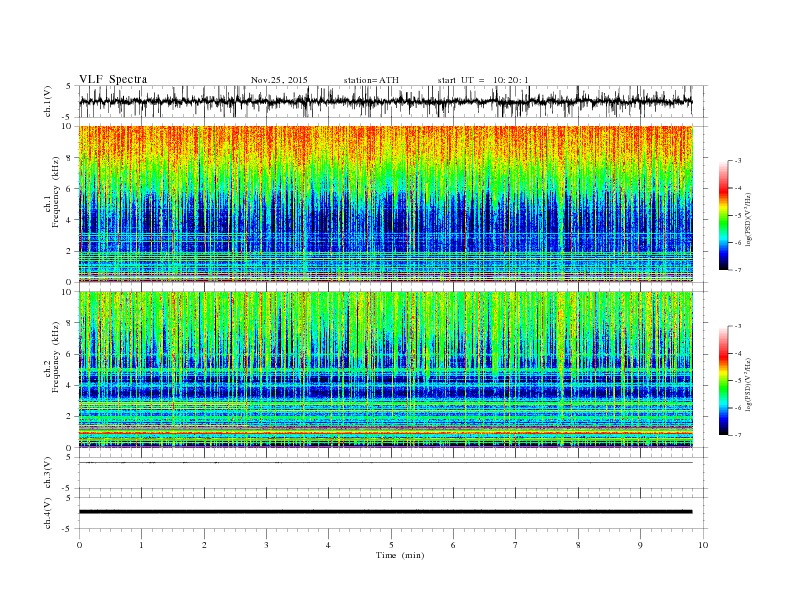
Task: Select the date text "Nov.25, 2015"
Action: pyautogui.click(x=279, y=80)
